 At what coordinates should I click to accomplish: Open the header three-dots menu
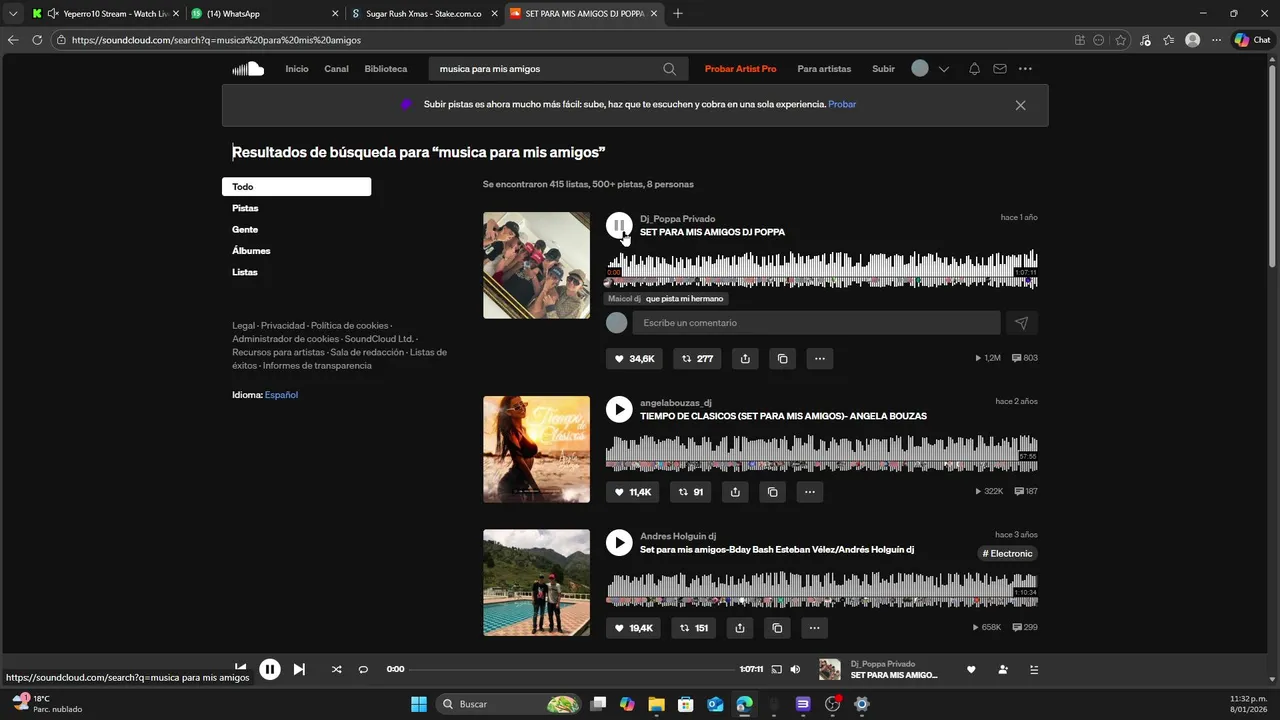tap(1025, 69)
